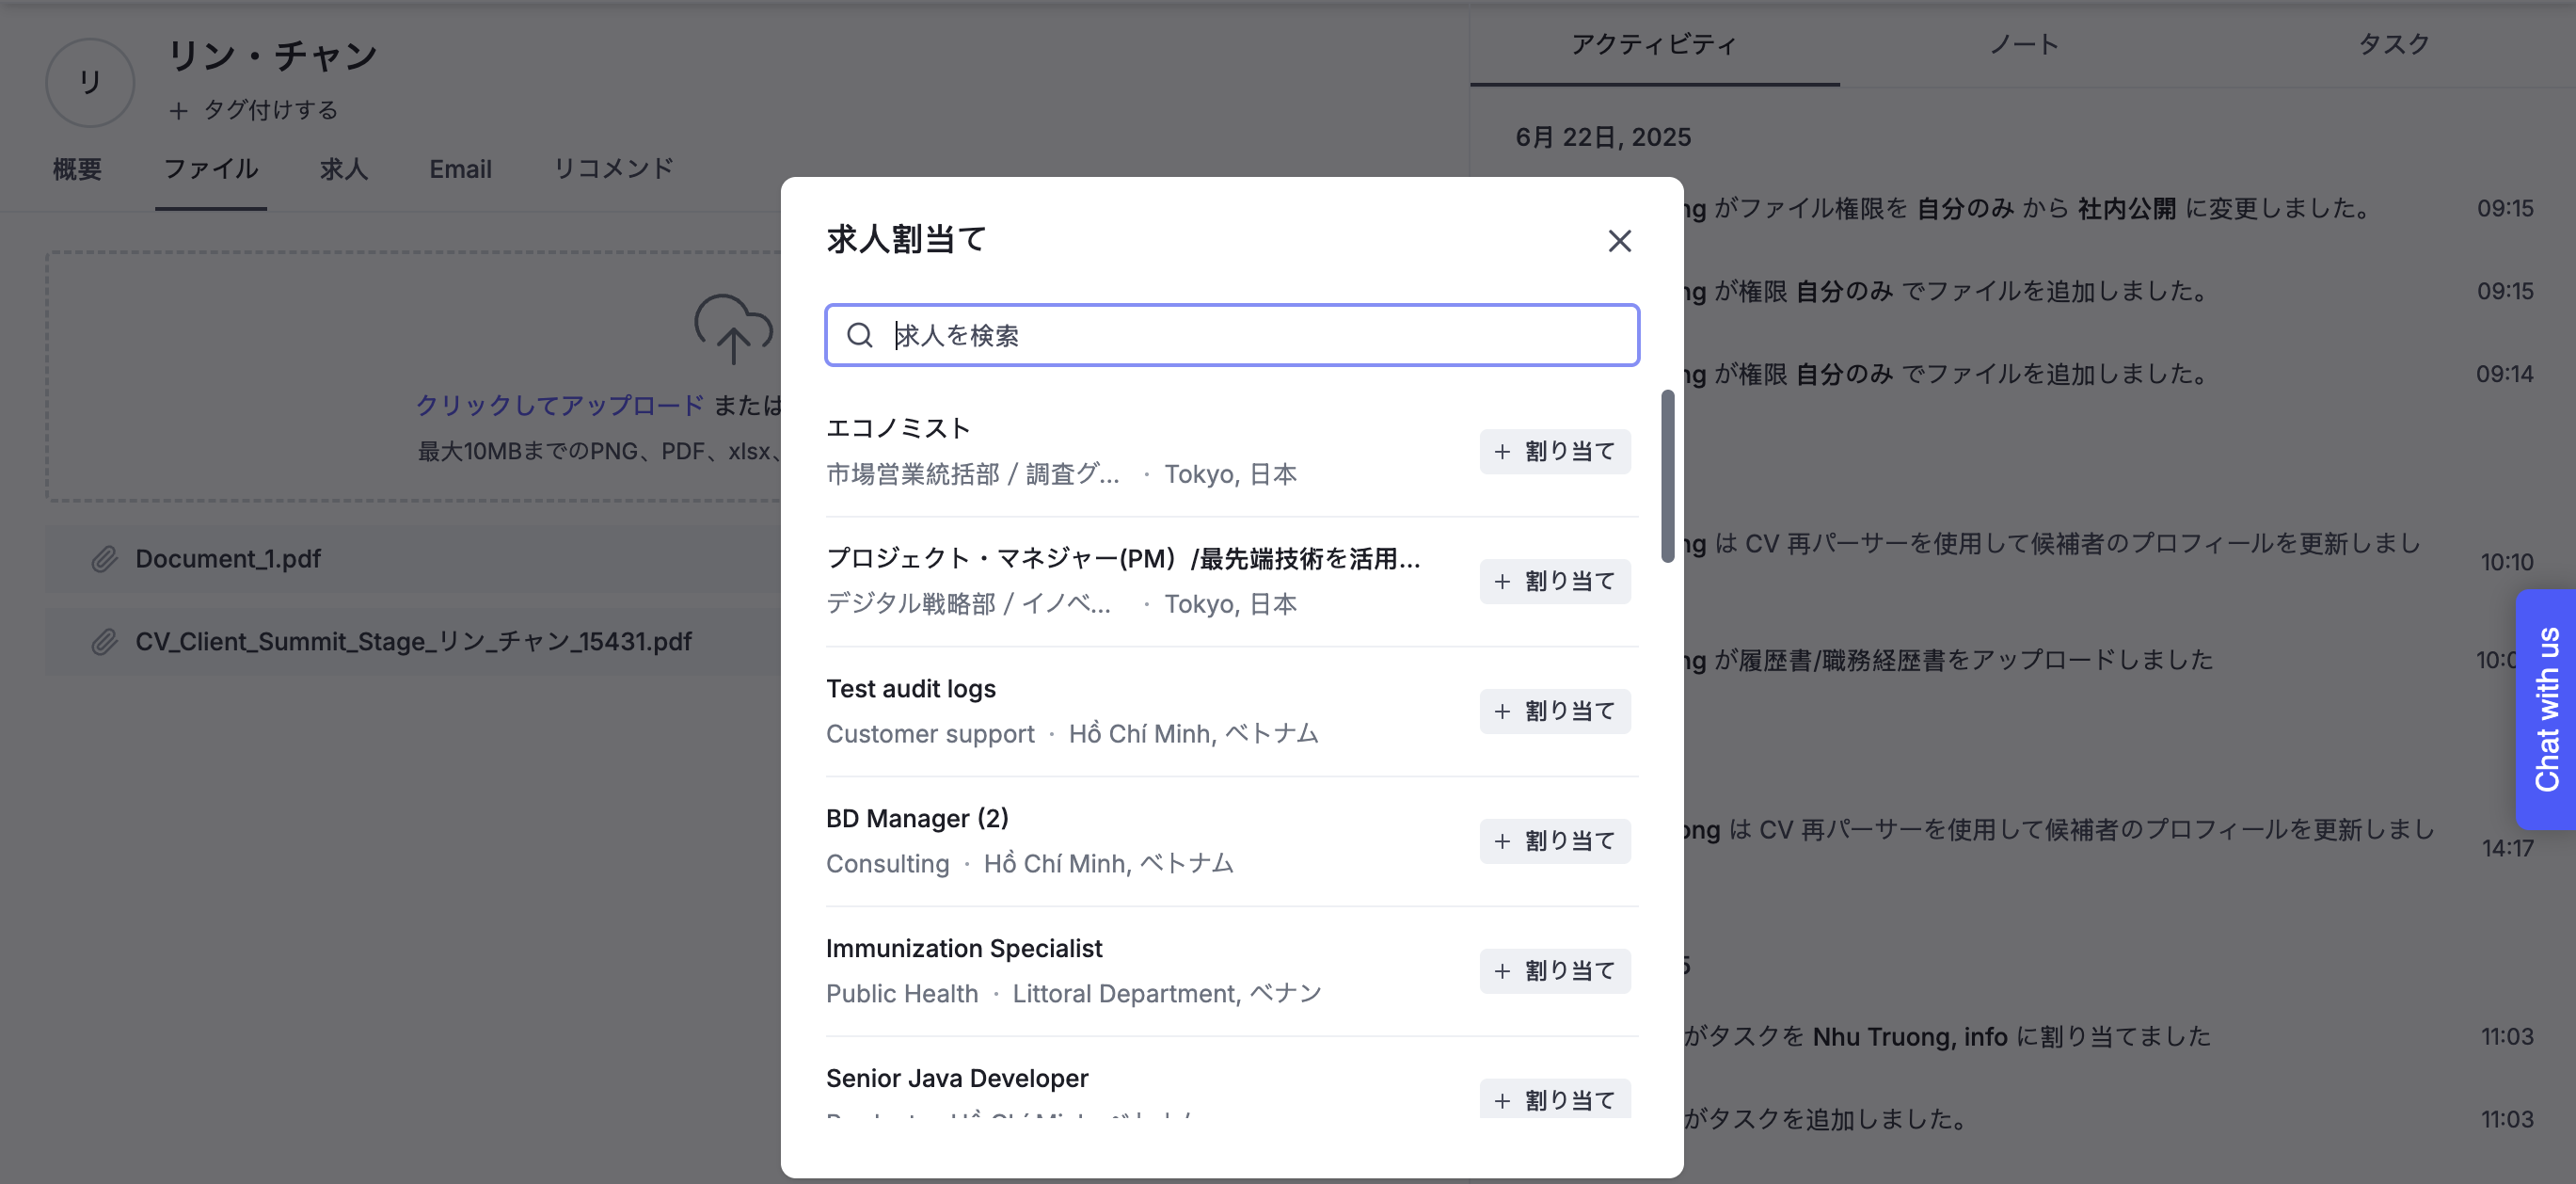The image size is (2576, 1184).
Task: Click the candidate name リン・チャン
Action: point(273,56)
